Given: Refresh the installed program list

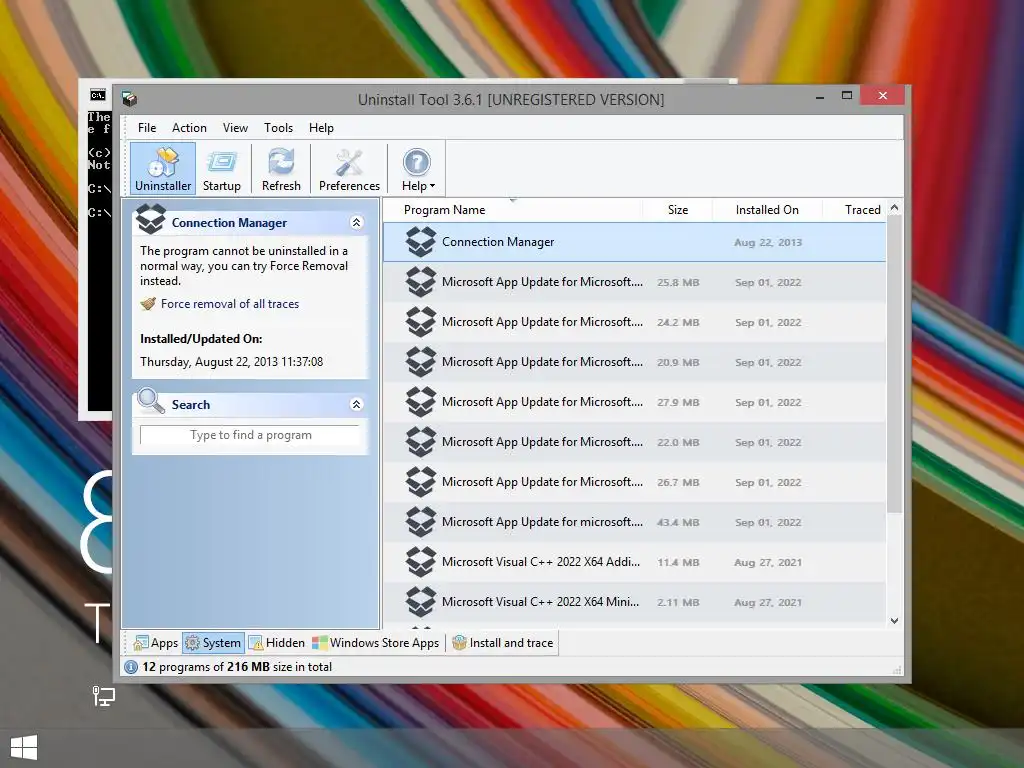Looking at the screenshot, I should pos(281,168).
